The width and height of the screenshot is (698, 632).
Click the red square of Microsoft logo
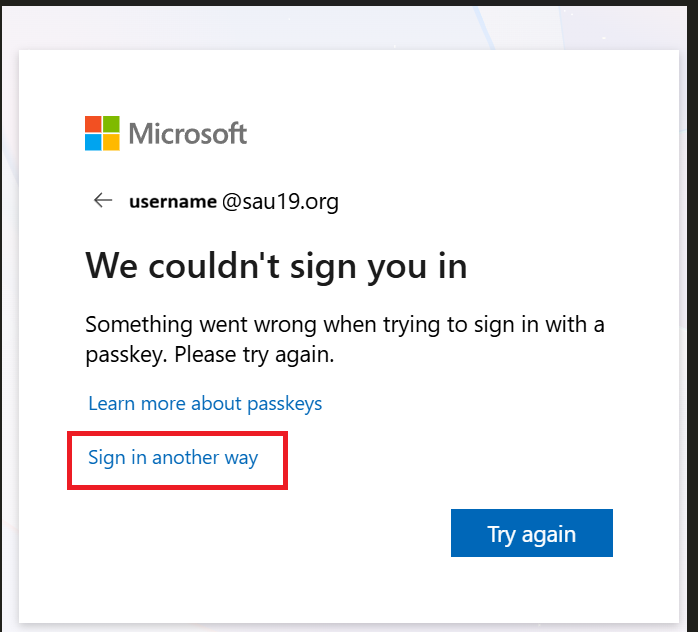pyautogui.click(x=93, y=124)
